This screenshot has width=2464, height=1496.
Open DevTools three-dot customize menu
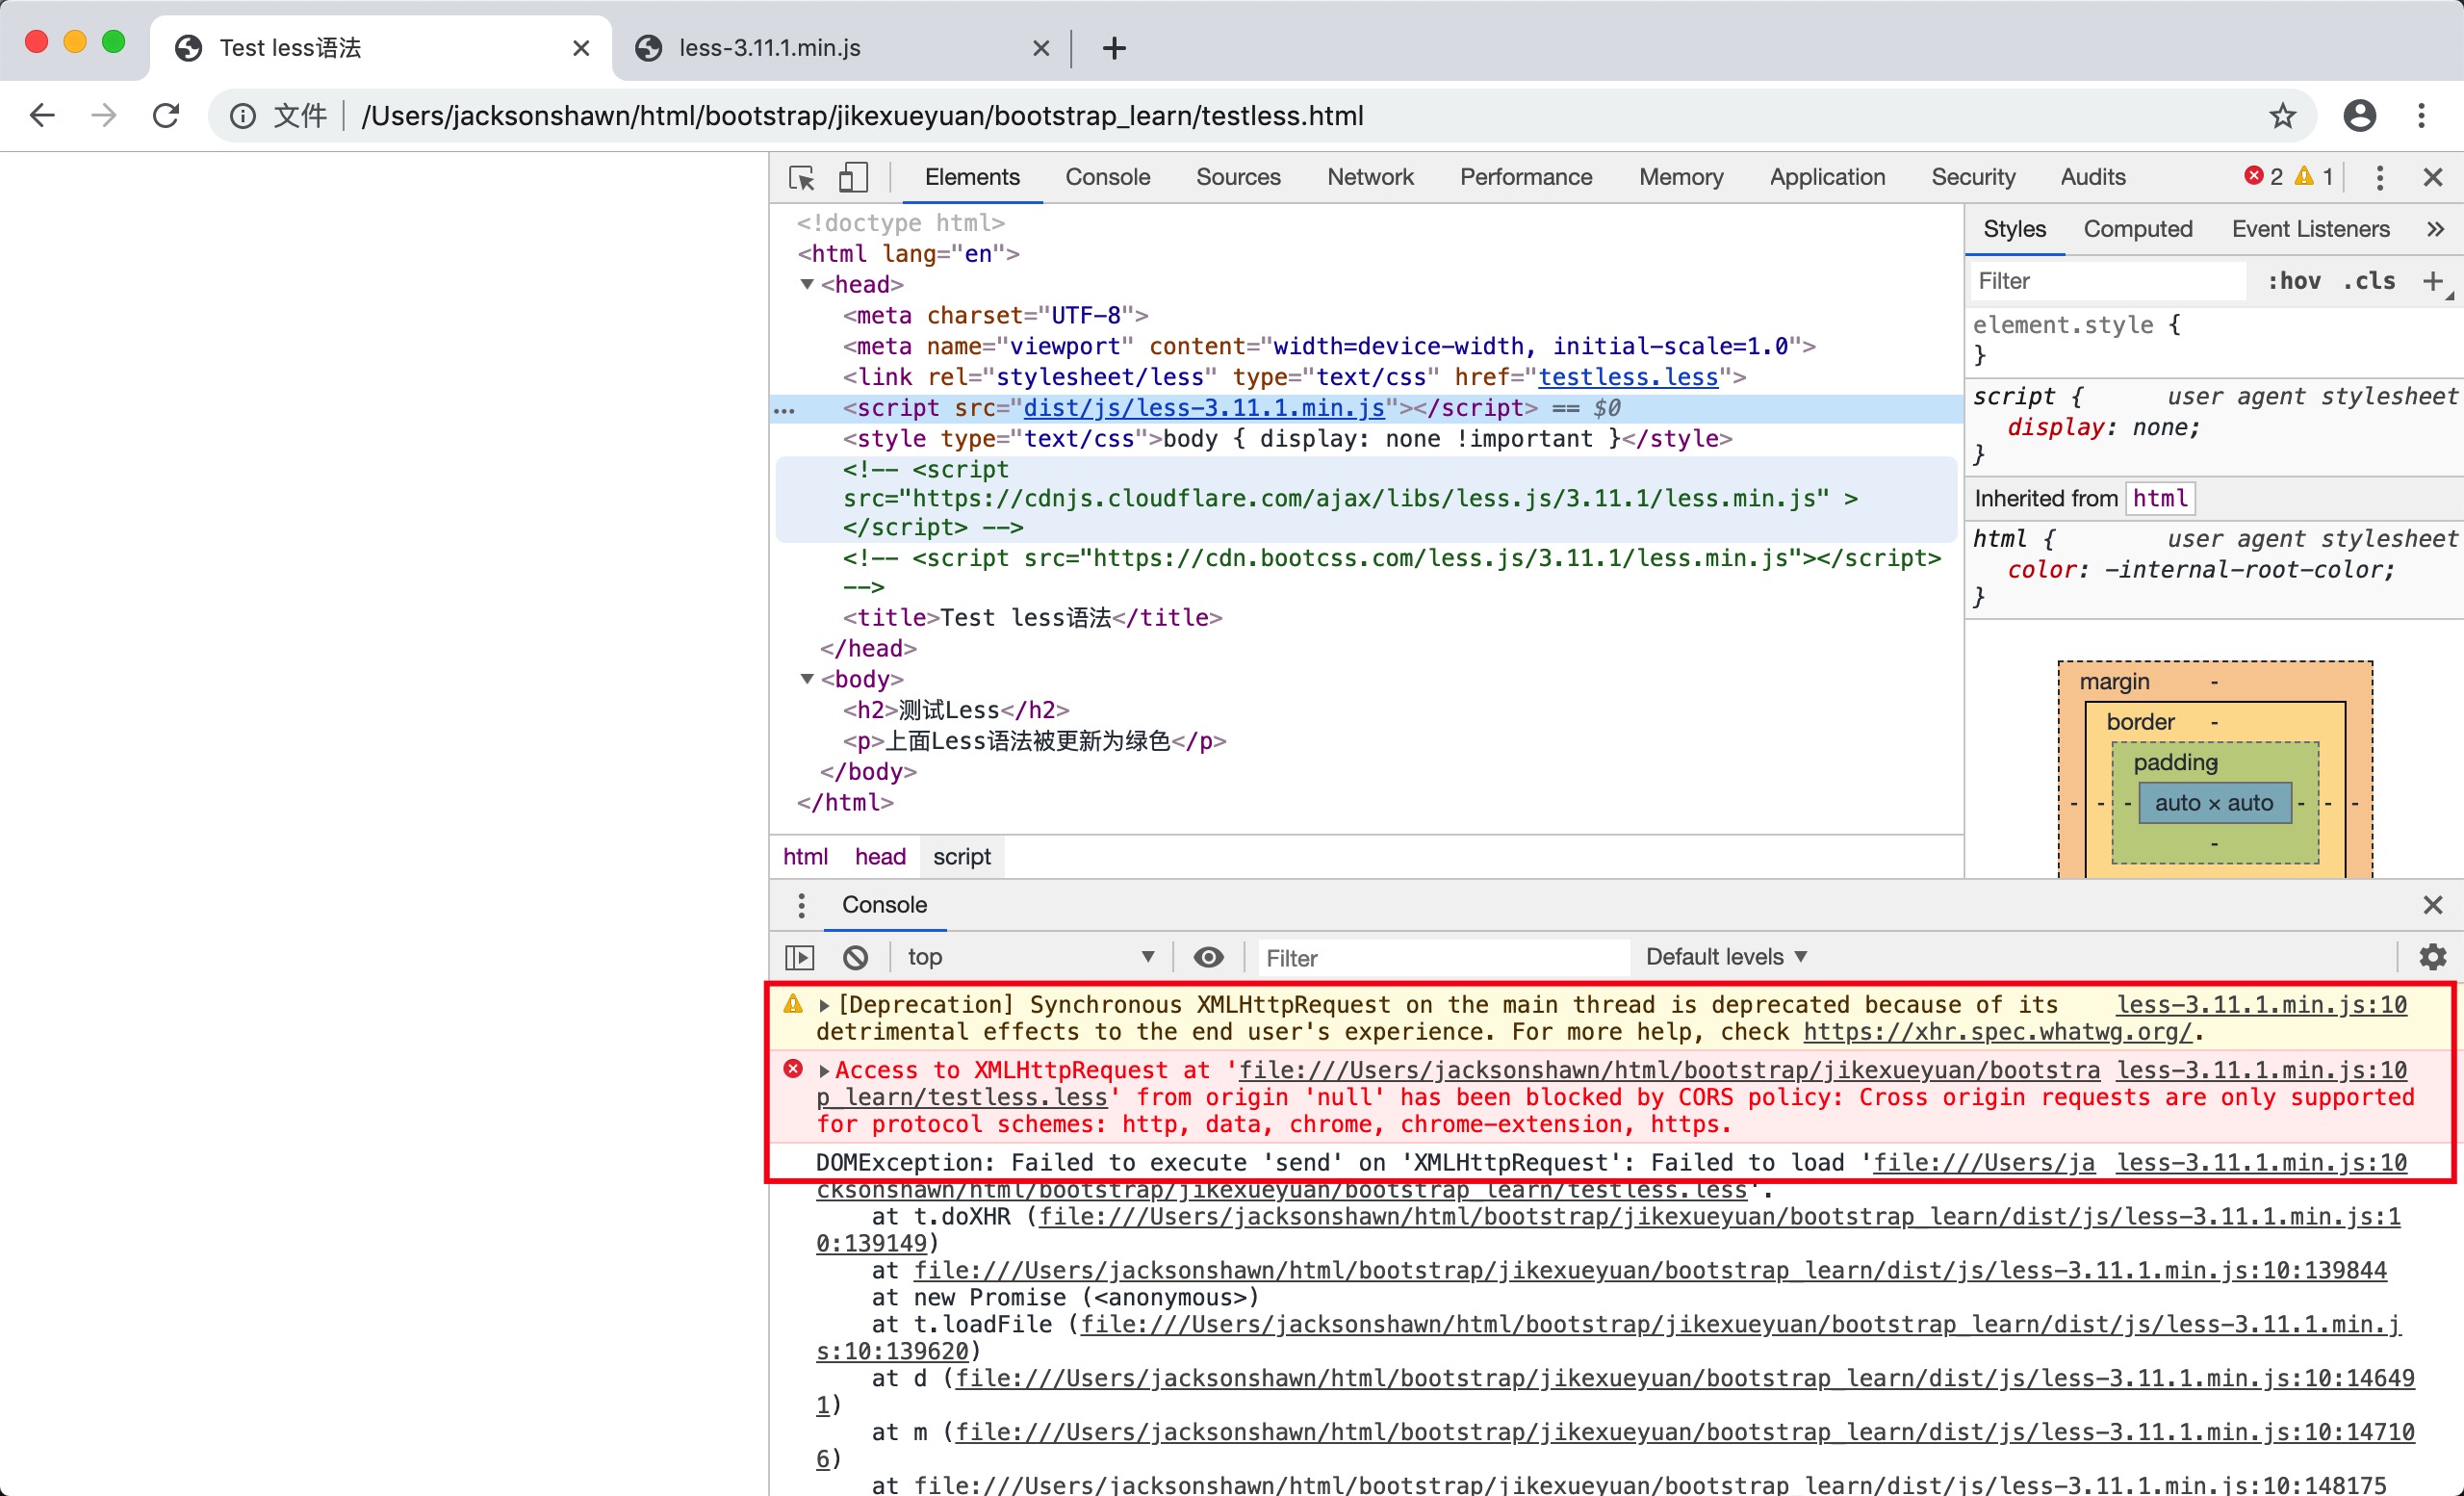pos(2379,178)
